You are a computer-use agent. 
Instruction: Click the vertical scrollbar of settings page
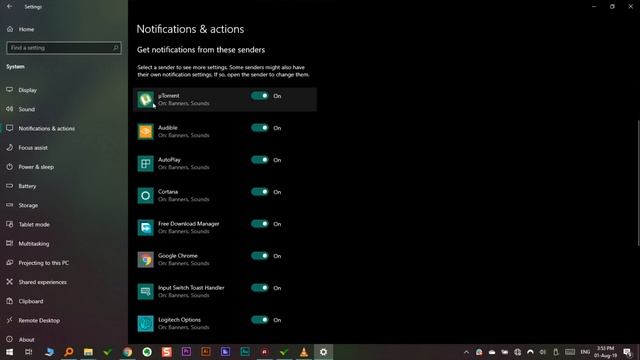(x=638, y=183)
